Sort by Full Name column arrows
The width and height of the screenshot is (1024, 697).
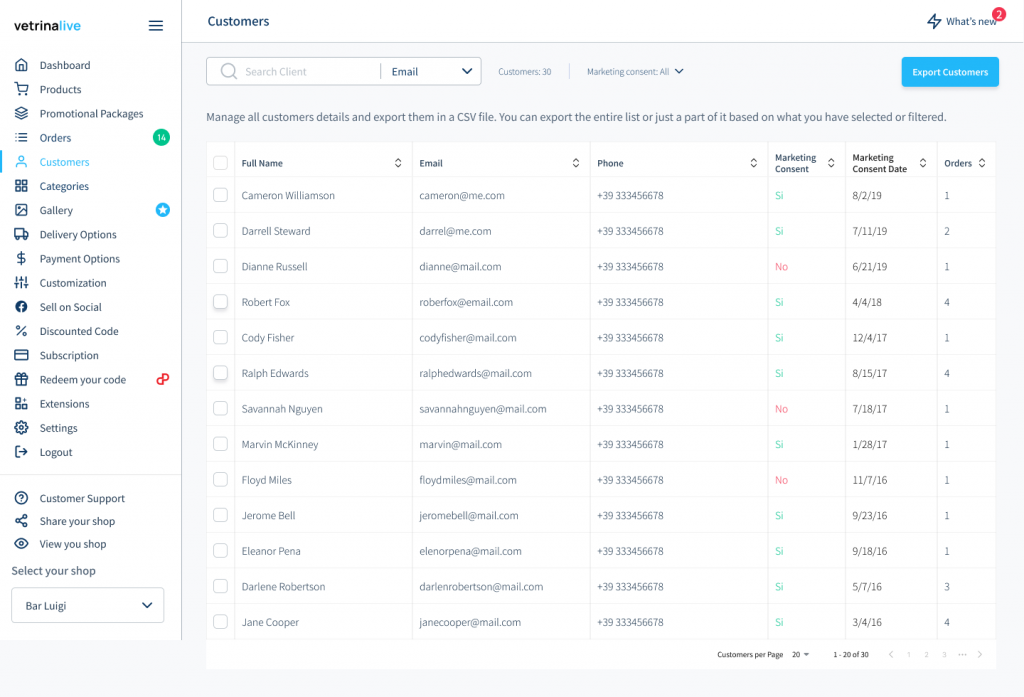pos(398,163)
